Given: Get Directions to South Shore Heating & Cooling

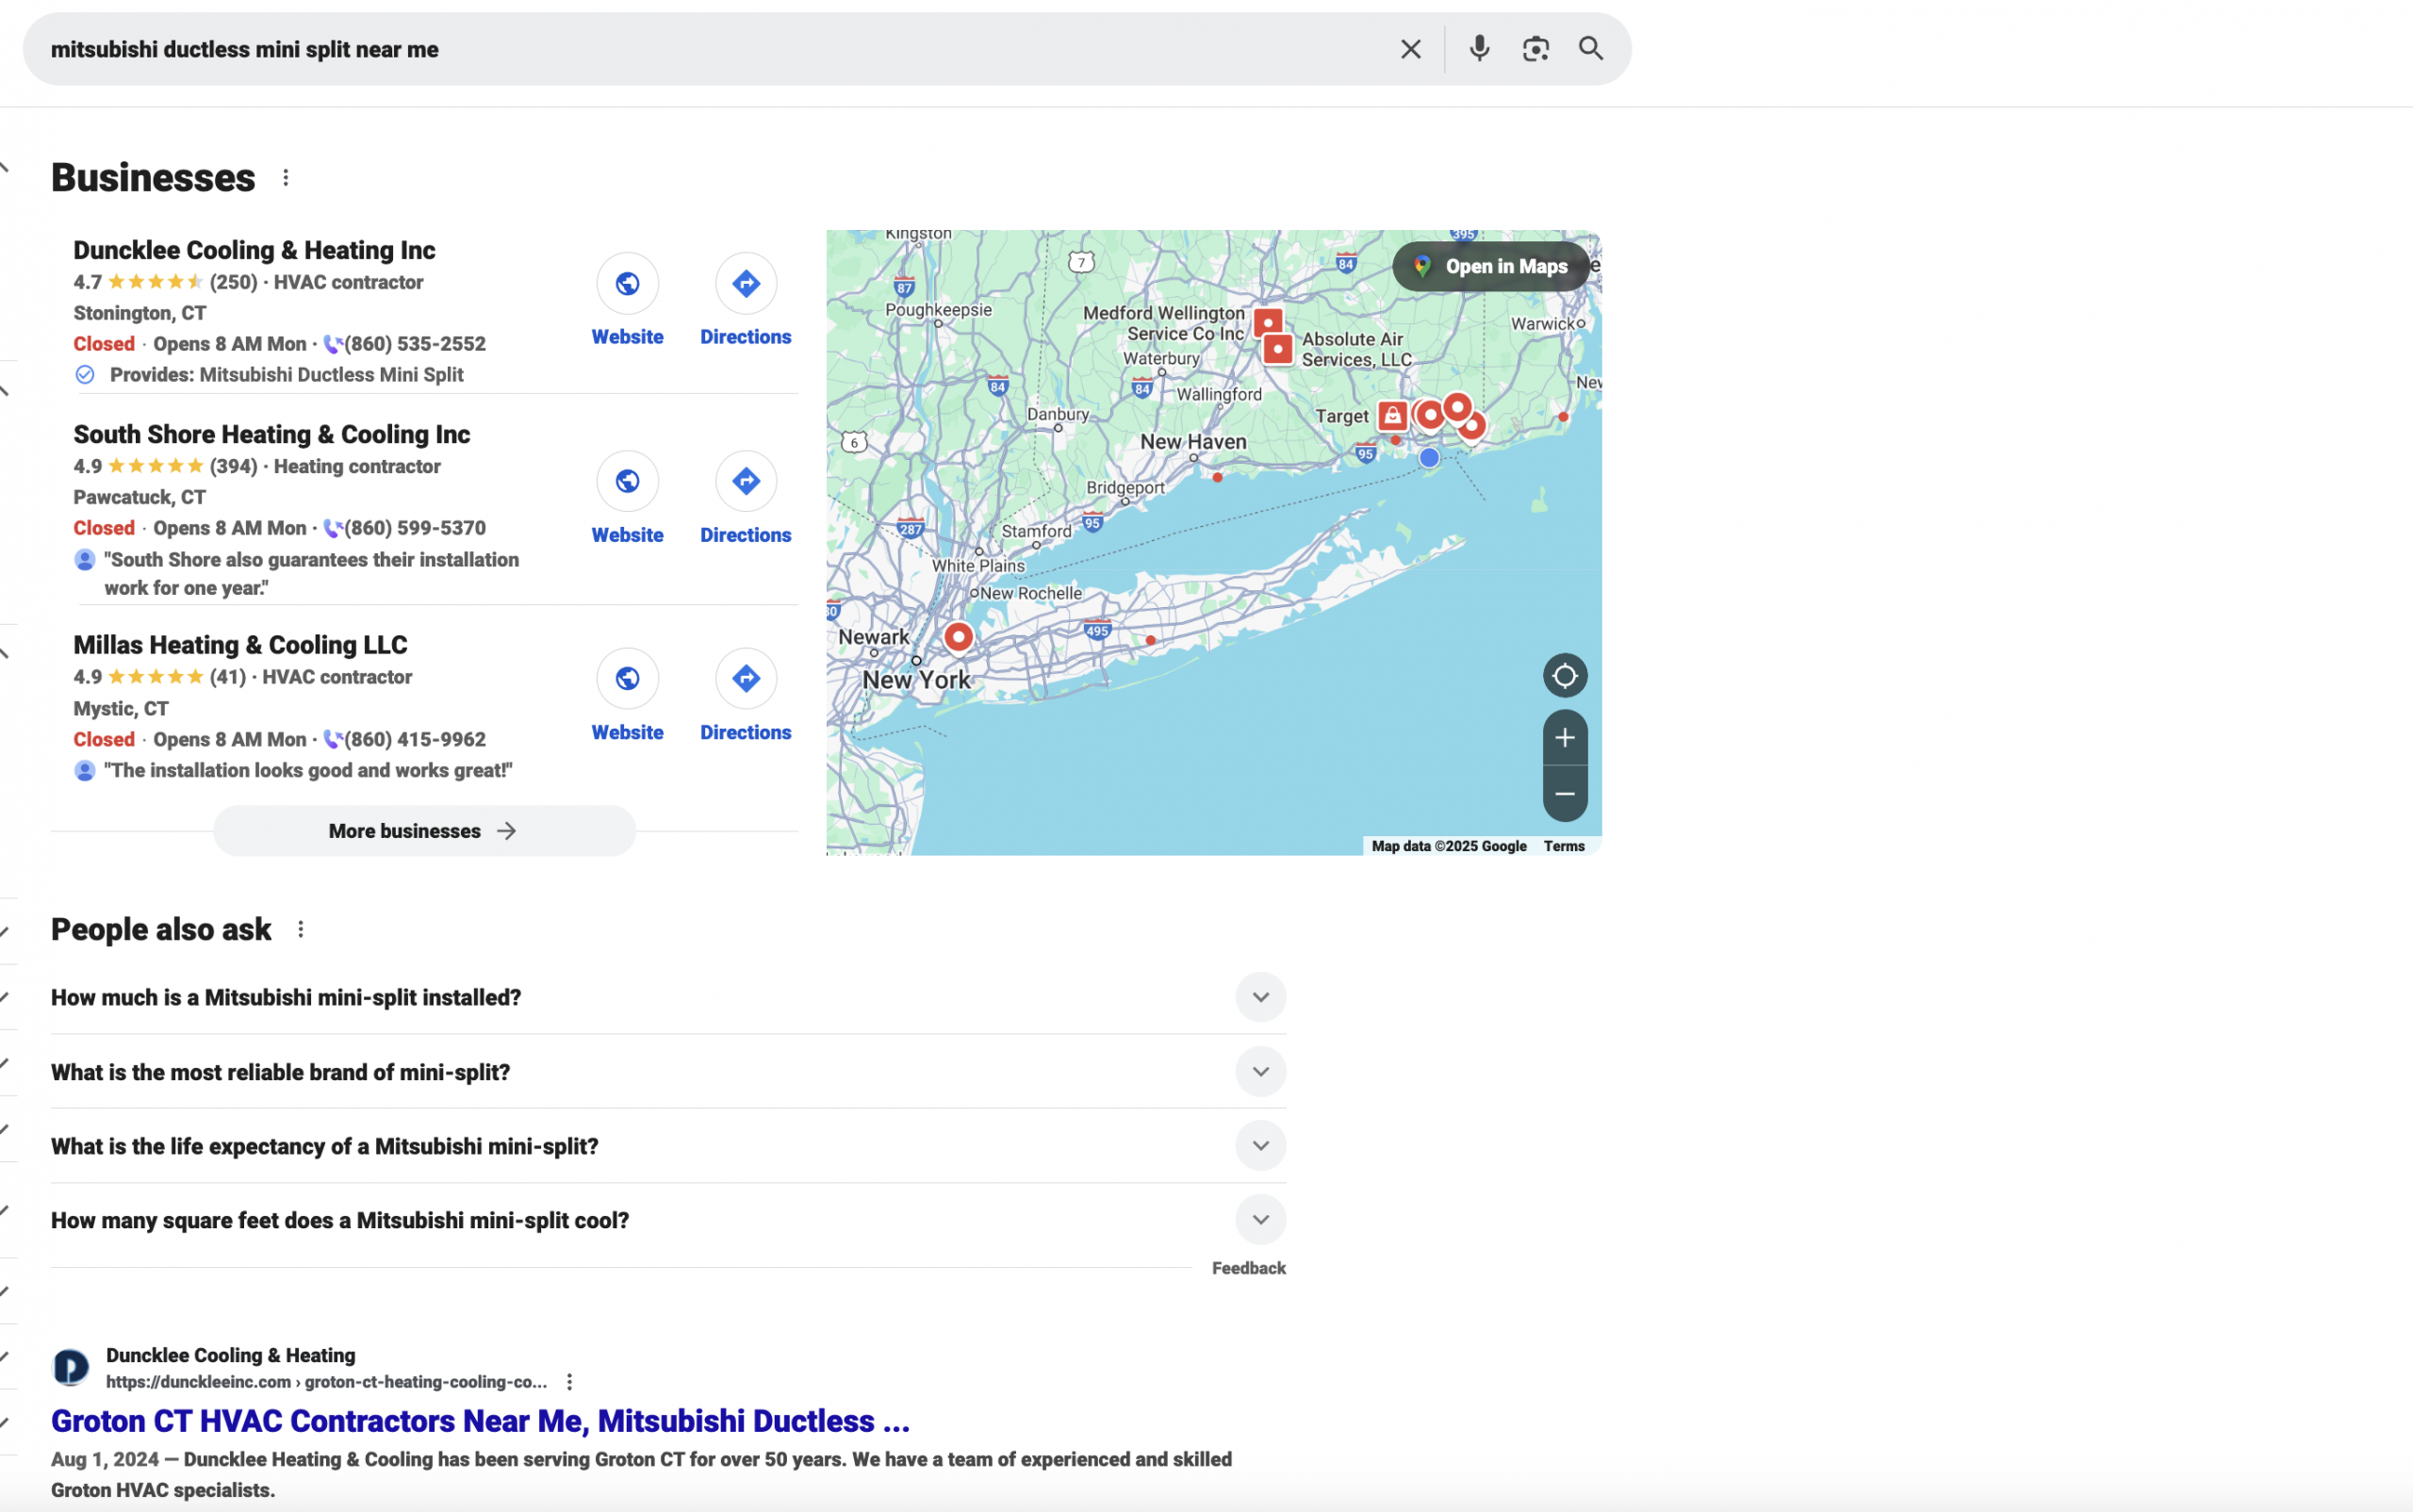Looking at the screenshot, I should coord(746,481).
